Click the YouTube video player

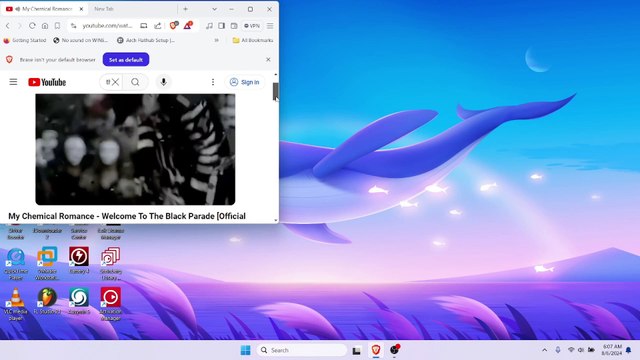pos(135,149)
